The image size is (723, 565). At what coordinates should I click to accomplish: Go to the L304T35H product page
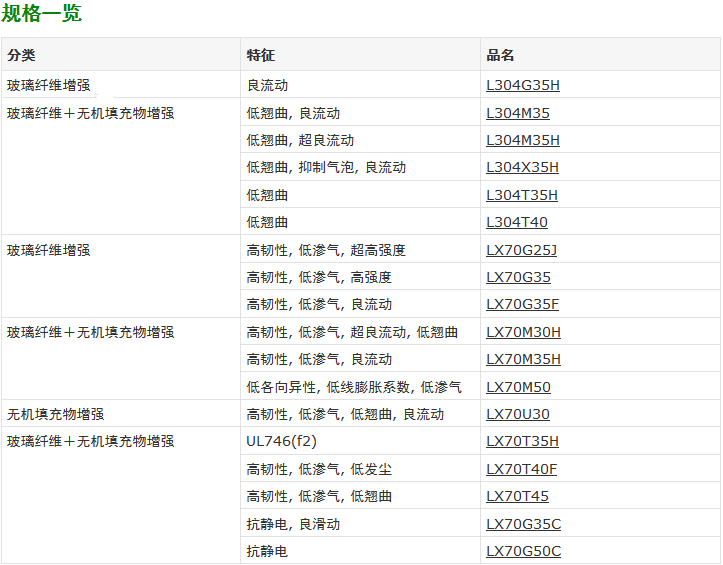522,195
